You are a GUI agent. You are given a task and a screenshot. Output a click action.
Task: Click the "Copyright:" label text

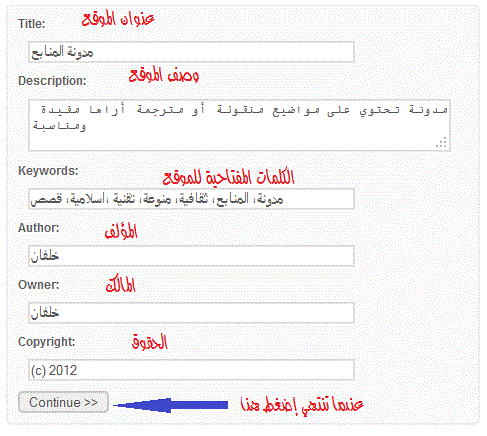tap(47, 342)
